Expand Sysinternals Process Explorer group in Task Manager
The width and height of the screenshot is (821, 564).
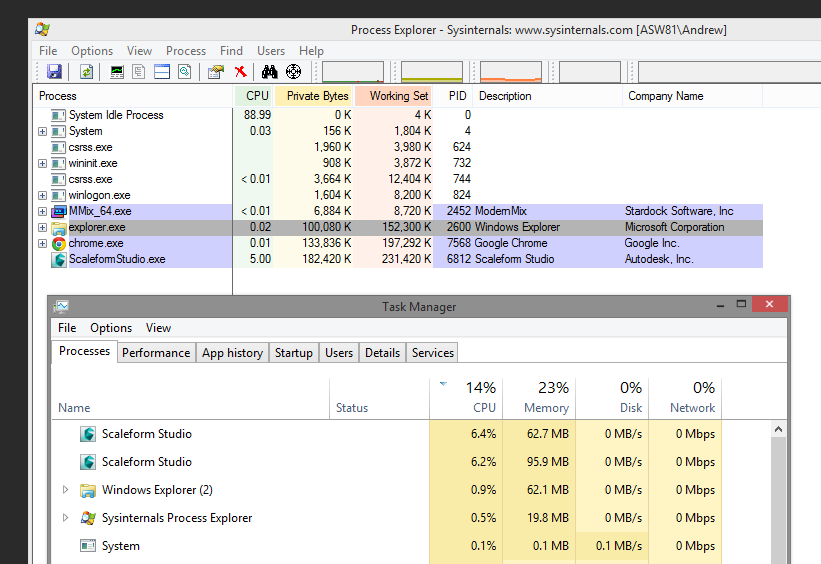point(65,517)
